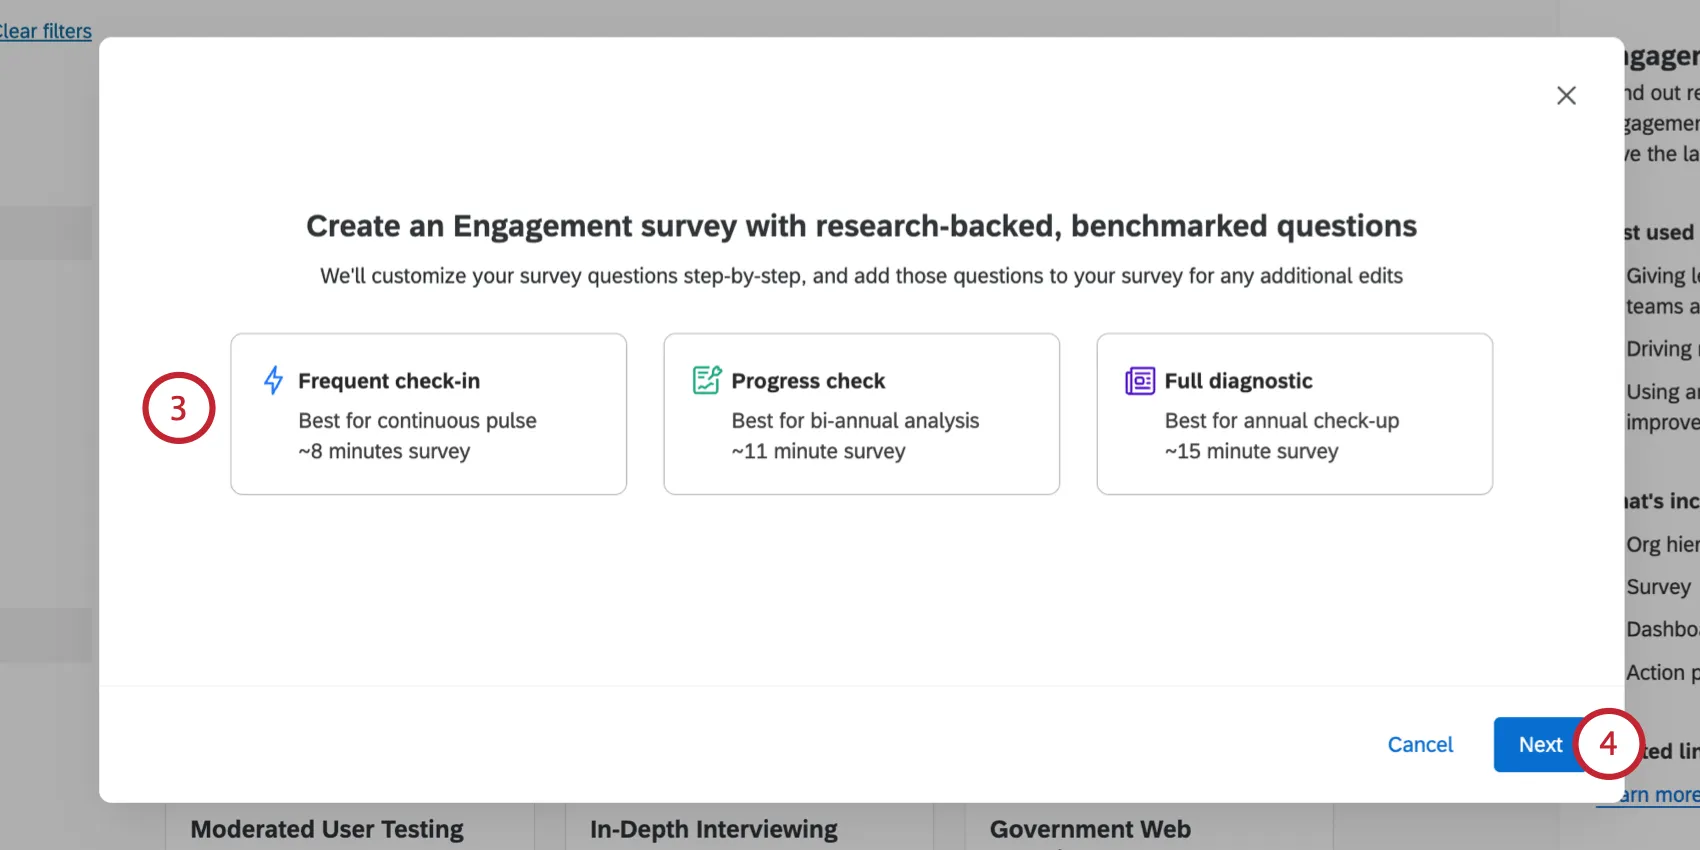The width and height of the screenshot is (1700, 850).
Task: Click the purple Full diagnostic document icon
Action: coord(1138,379)
